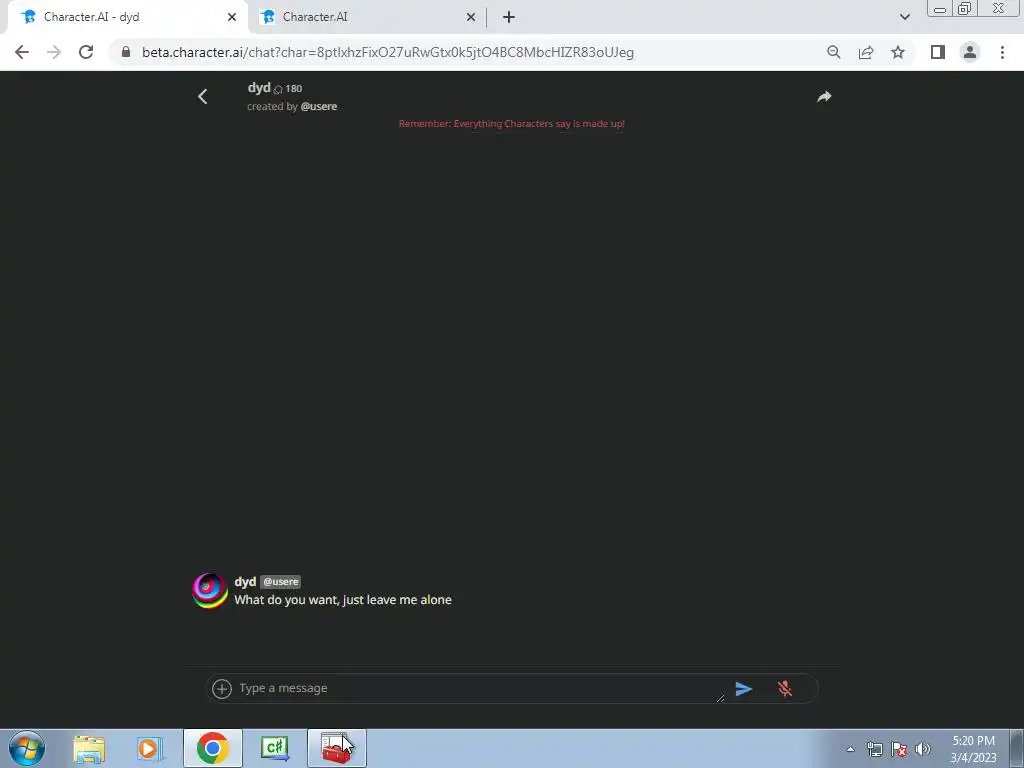Open Chrome three-dot menu
The height and width of the screenshot is (768, 1024).
point(1002,52)
